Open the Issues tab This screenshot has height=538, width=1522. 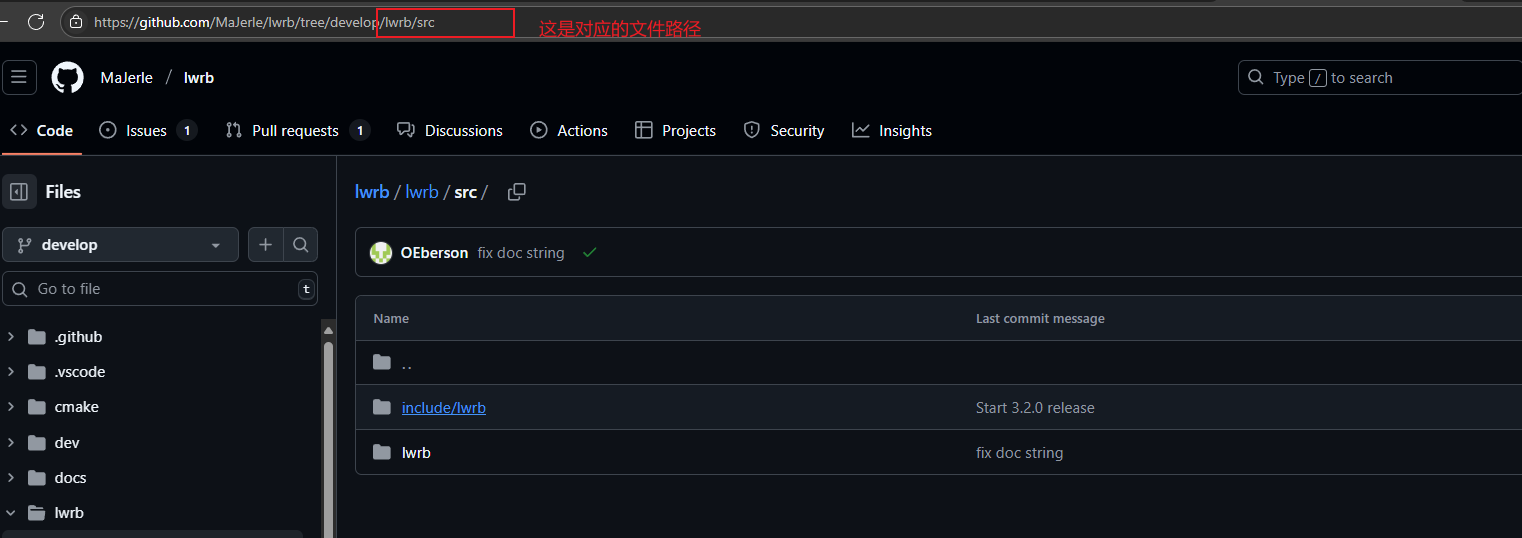click(148, 130)
